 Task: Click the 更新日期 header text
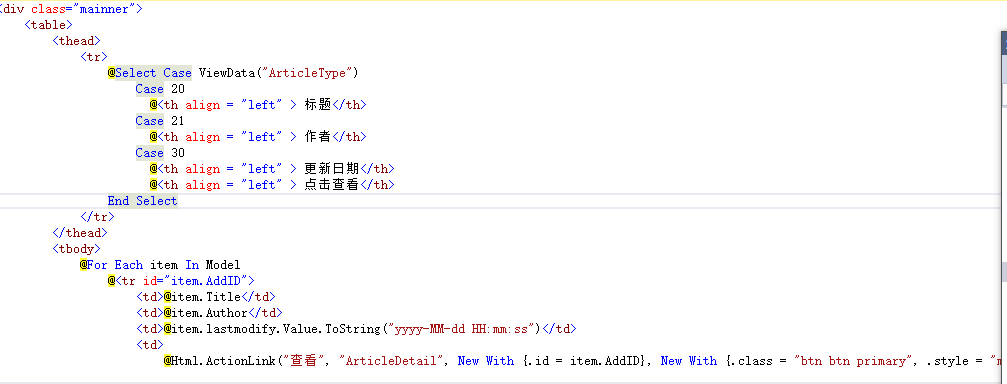[x=332, y=169]
